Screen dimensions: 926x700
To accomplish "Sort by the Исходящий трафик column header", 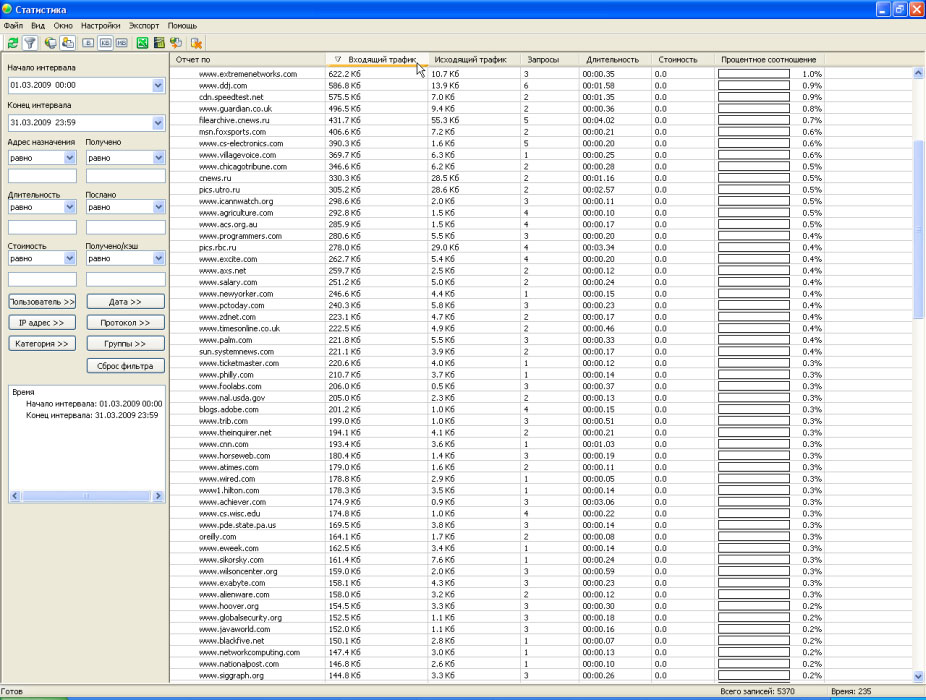I will (470, 60).
